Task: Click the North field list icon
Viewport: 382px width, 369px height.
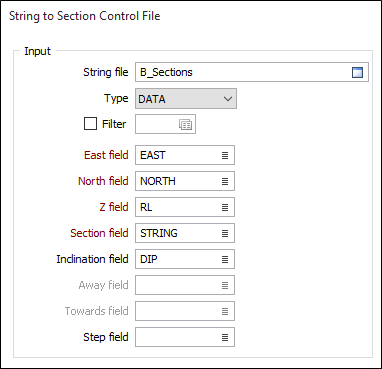Action: [x=225, y=181]
